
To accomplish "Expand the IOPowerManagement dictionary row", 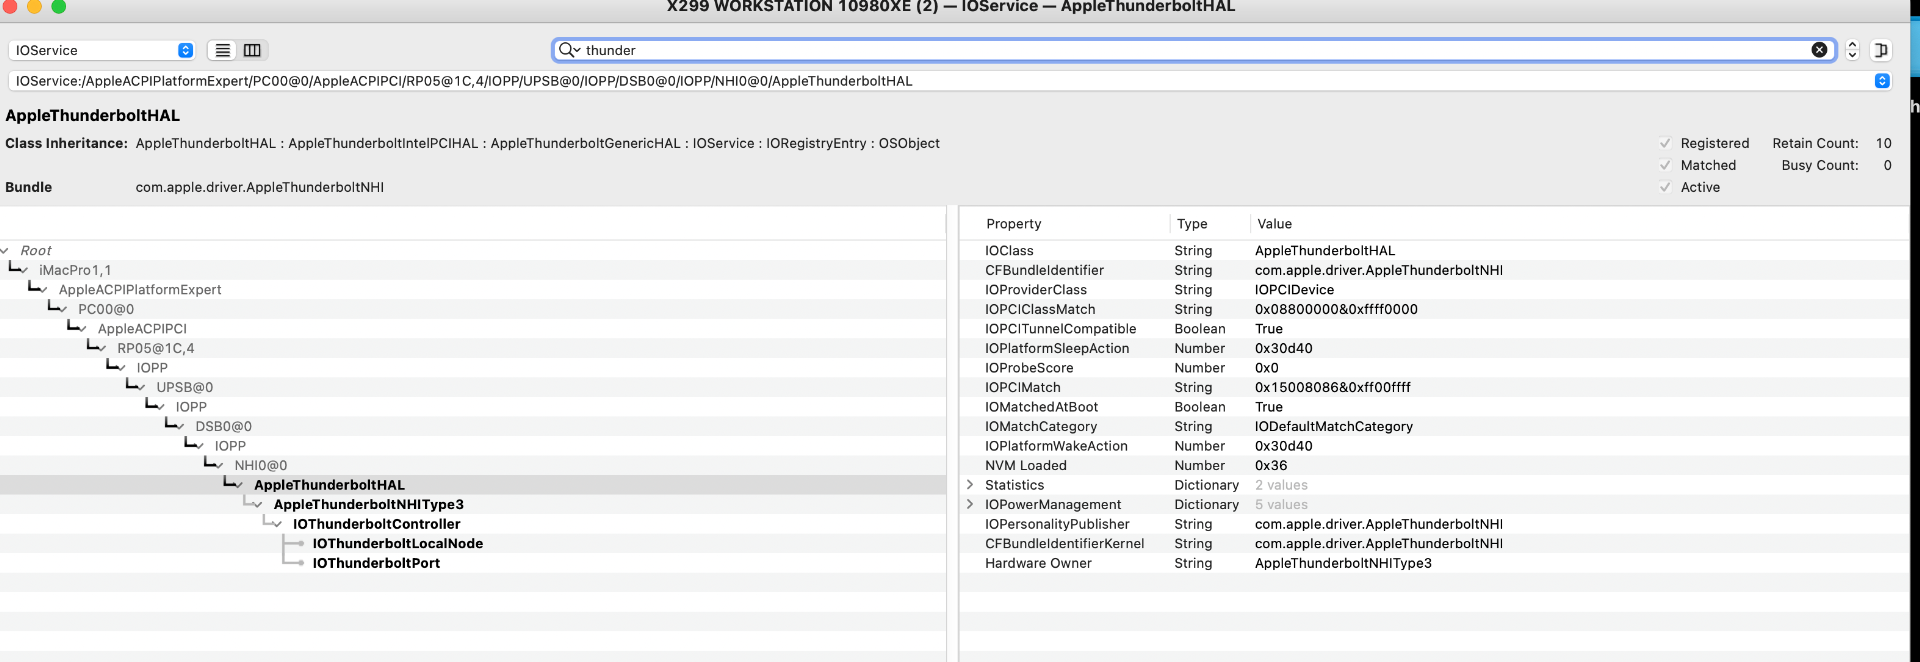I will coord(970,504).
